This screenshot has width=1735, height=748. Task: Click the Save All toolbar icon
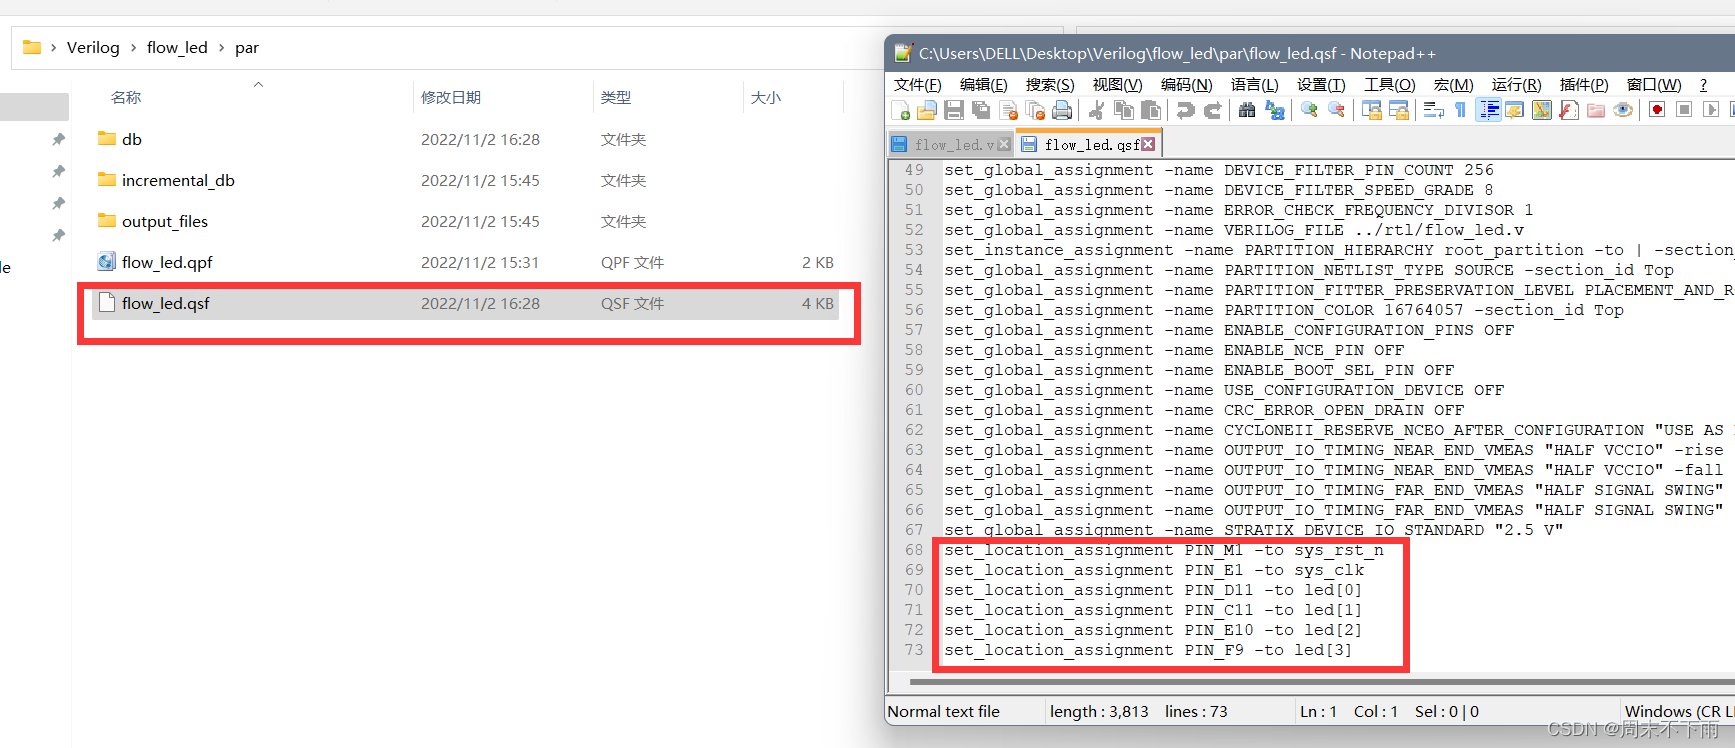click(981, 110)
